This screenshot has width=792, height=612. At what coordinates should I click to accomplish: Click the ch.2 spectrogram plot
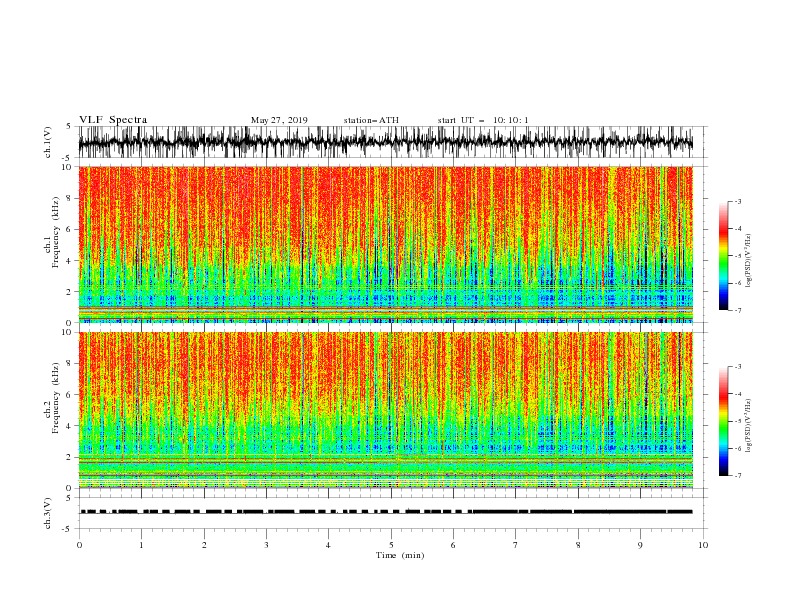click(385, 410)
